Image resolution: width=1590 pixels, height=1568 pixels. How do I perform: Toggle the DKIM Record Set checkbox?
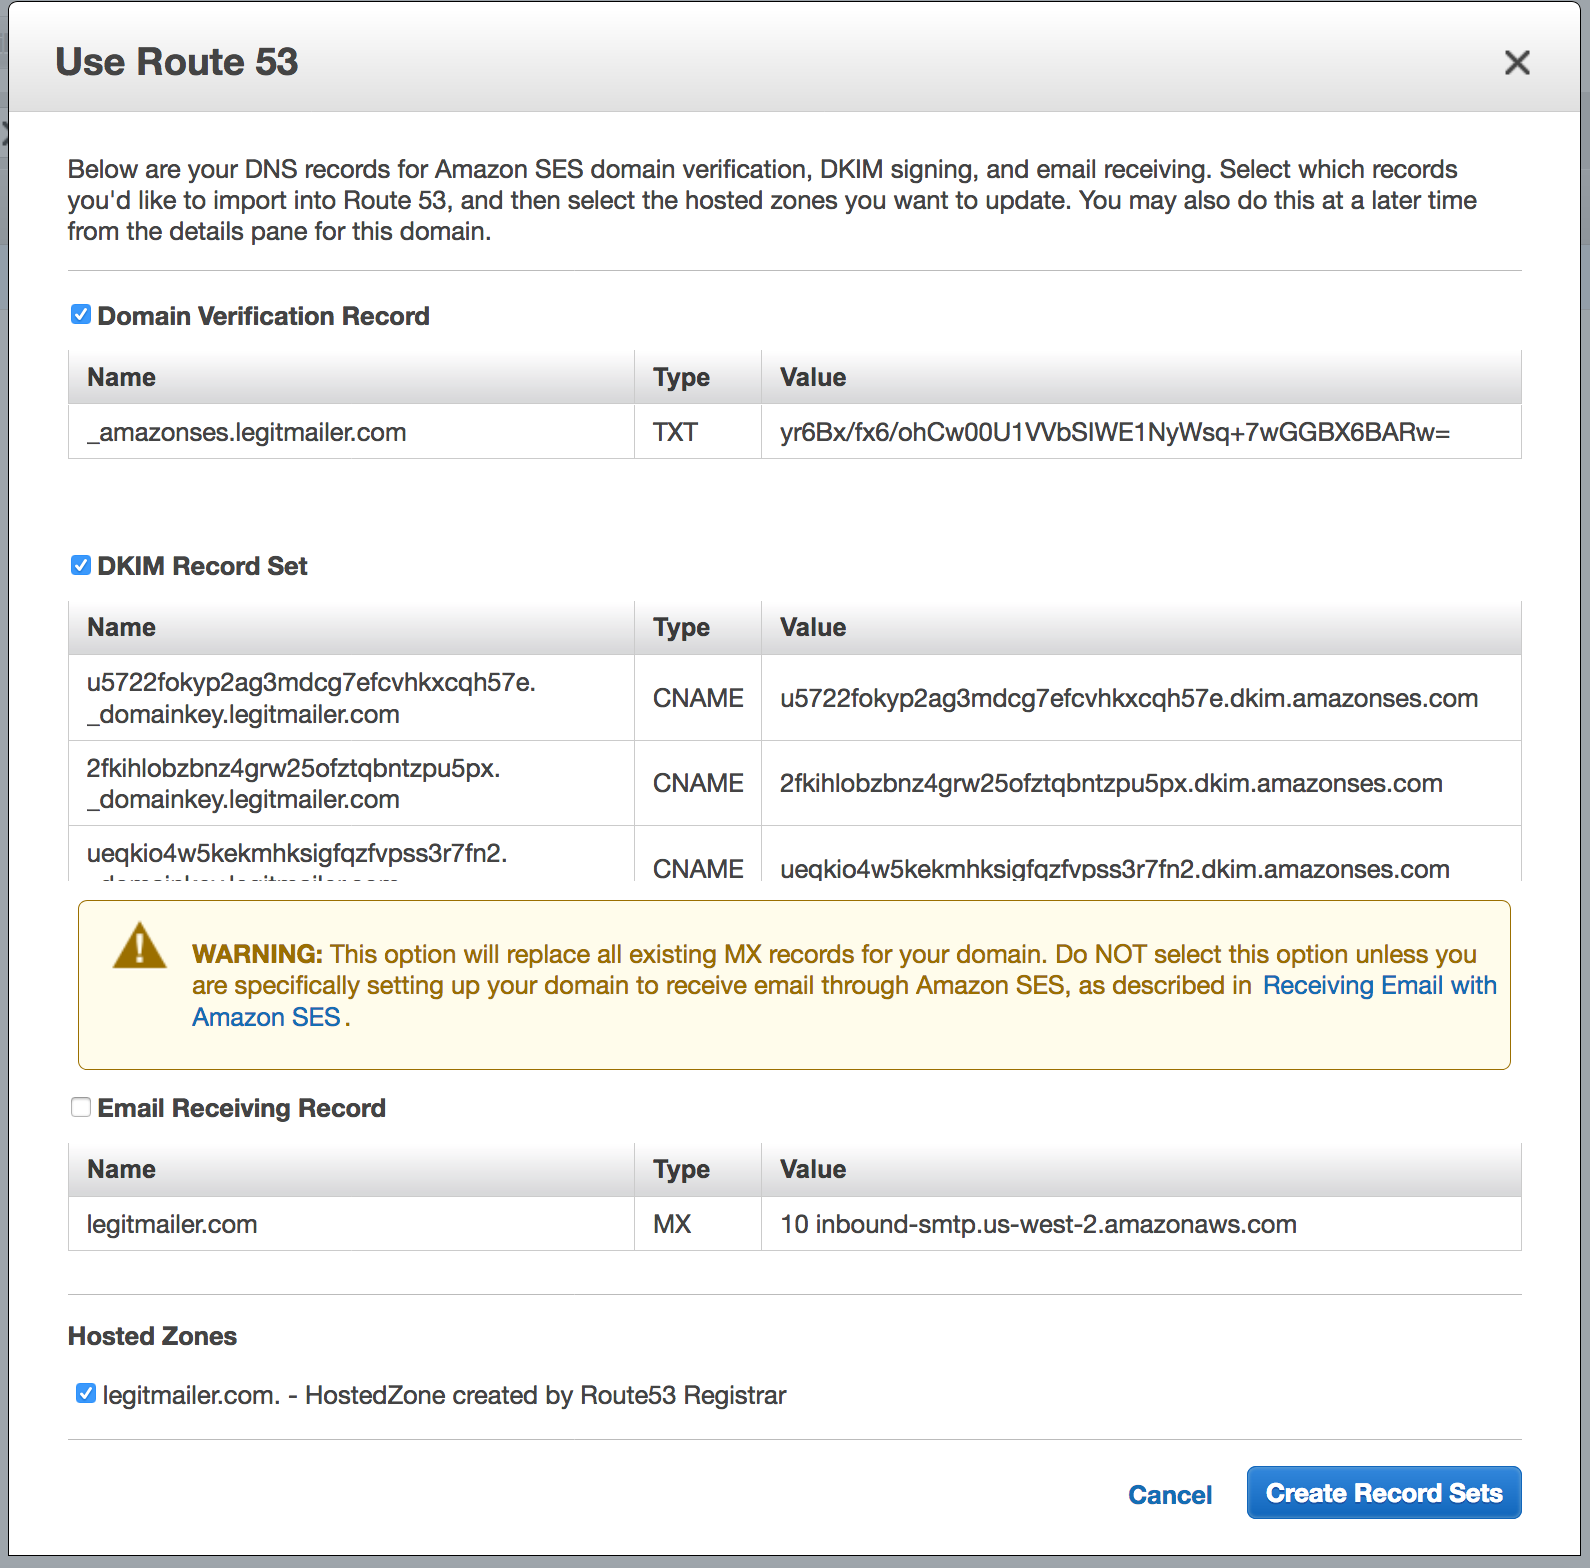click(81, 565)
